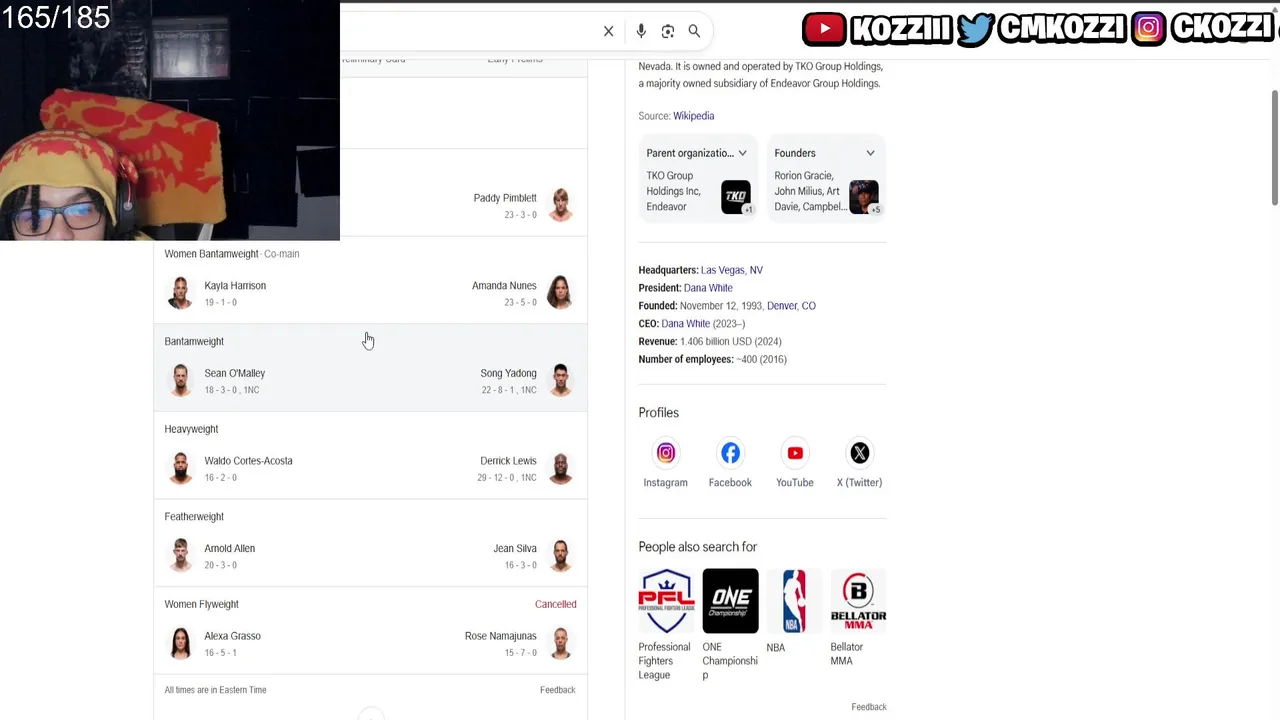1280x720 pixels.
Task: Click the Founders photo thumbnail
Action: coord(864,197)
